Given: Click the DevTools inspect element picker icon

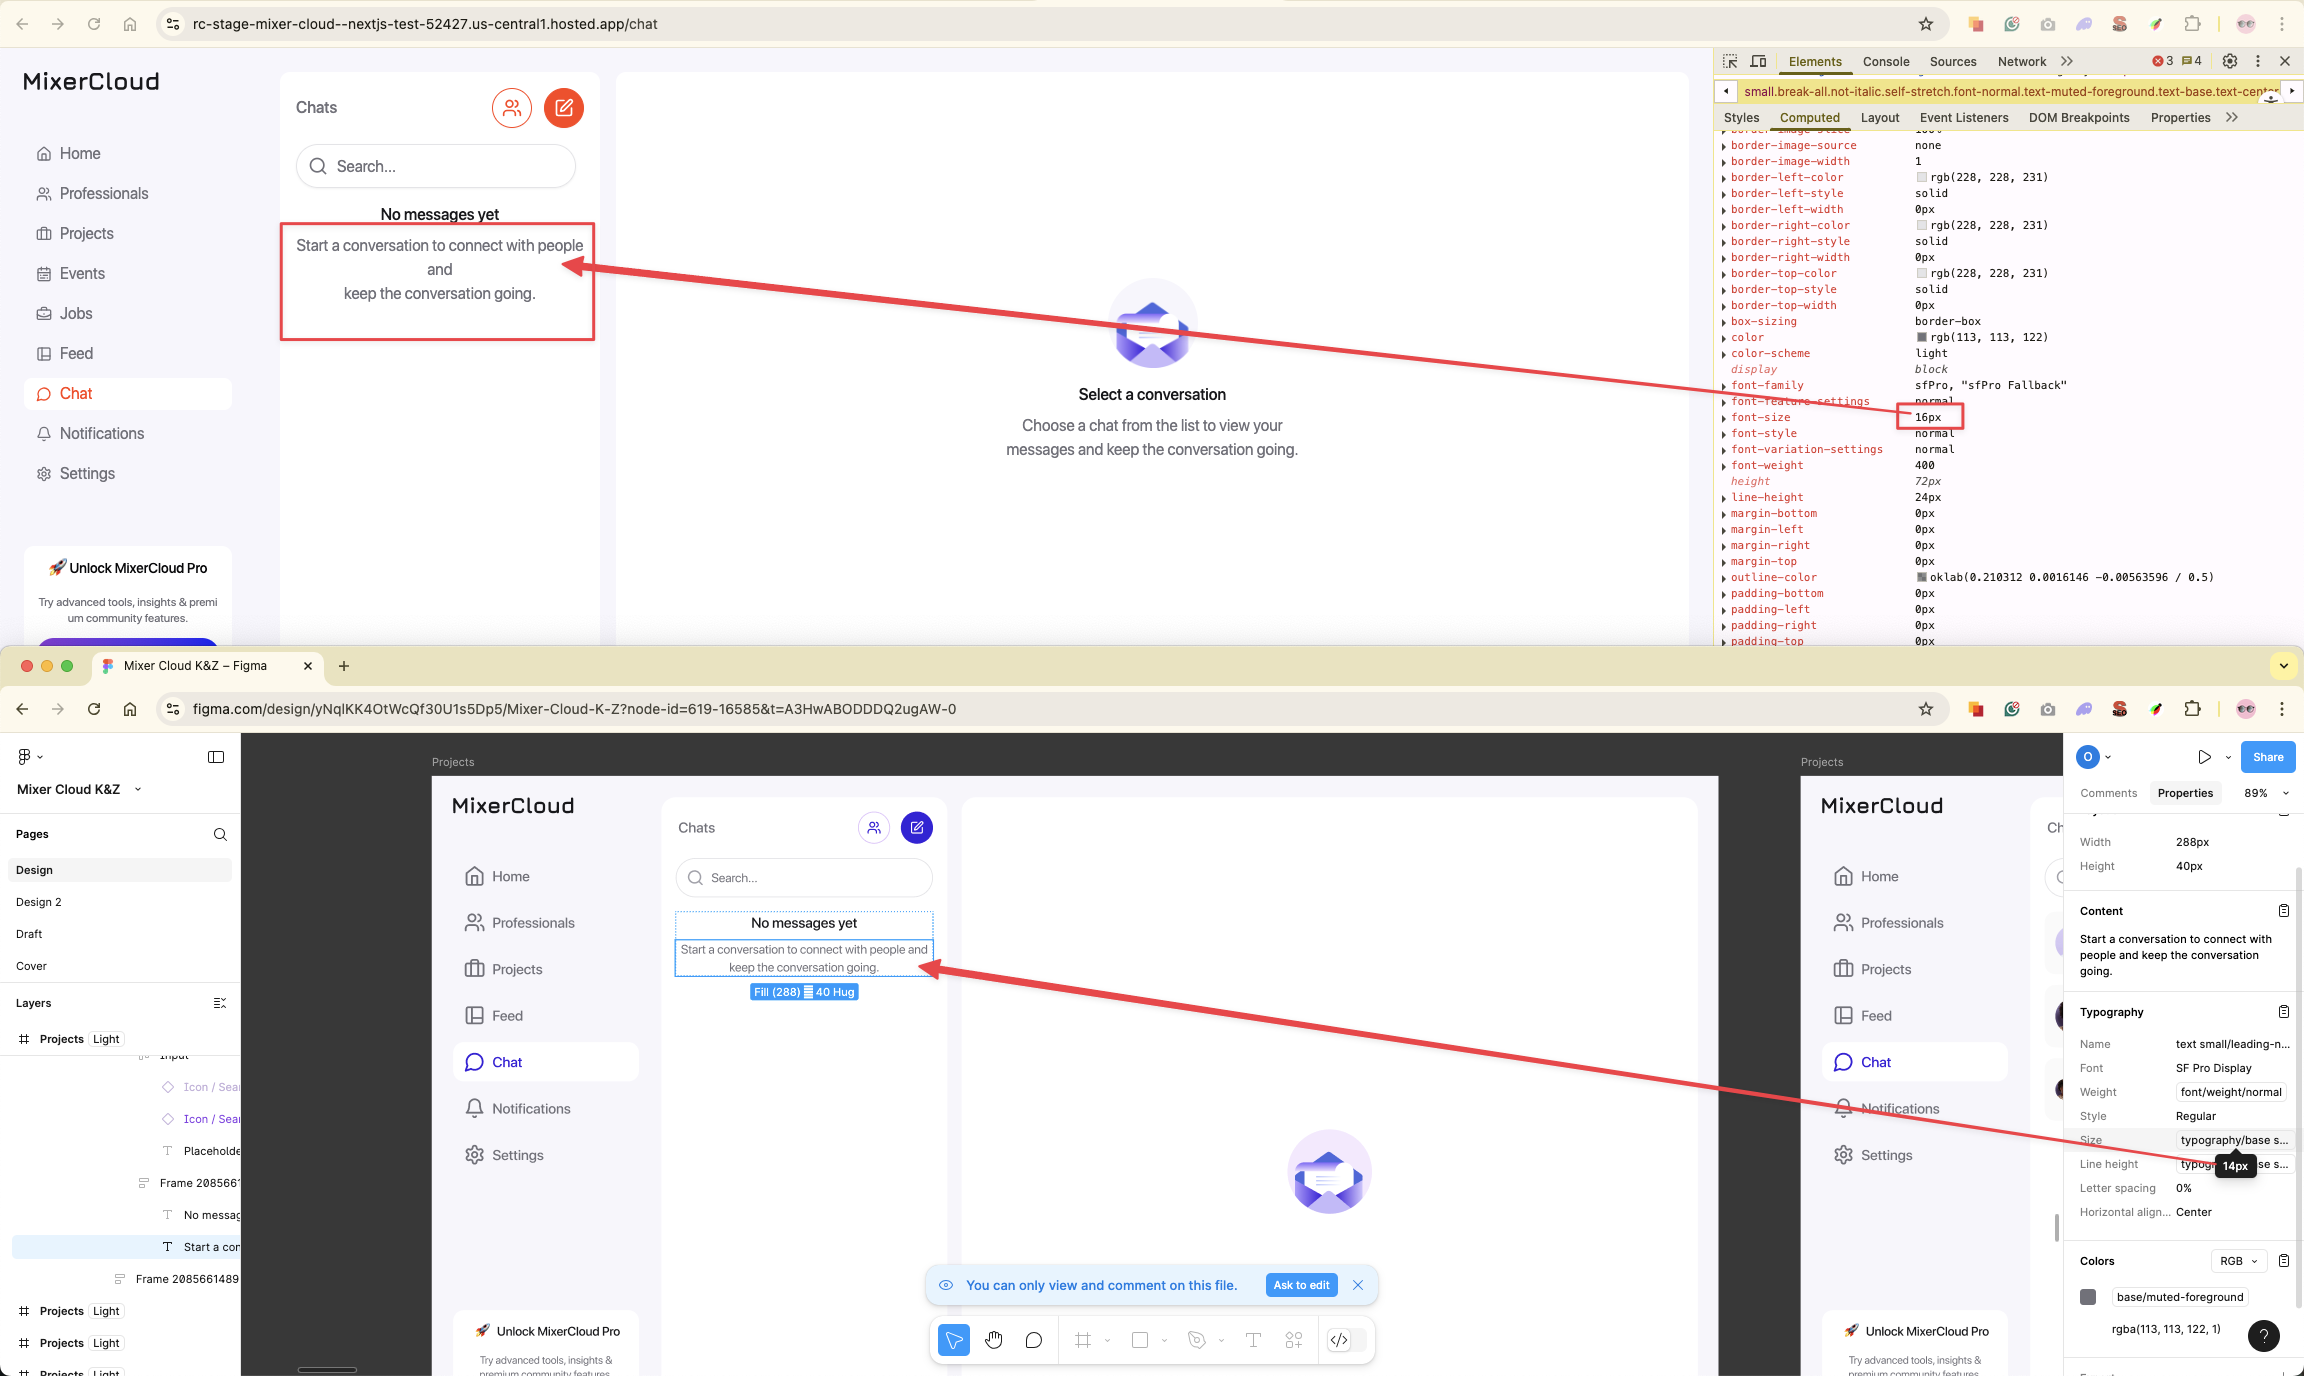Looking at the screenshot, I should (x=1730, y=61).
